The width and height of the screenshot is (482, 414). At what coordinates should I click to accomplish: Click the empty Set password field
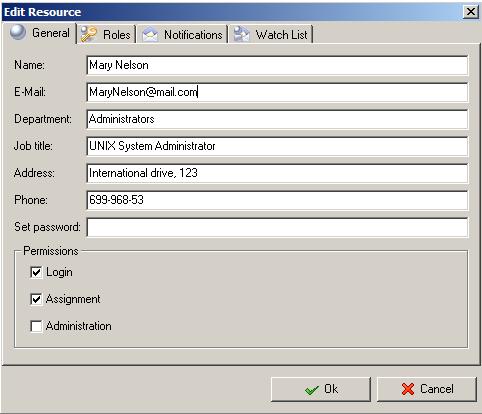click(x=277, y=227)
